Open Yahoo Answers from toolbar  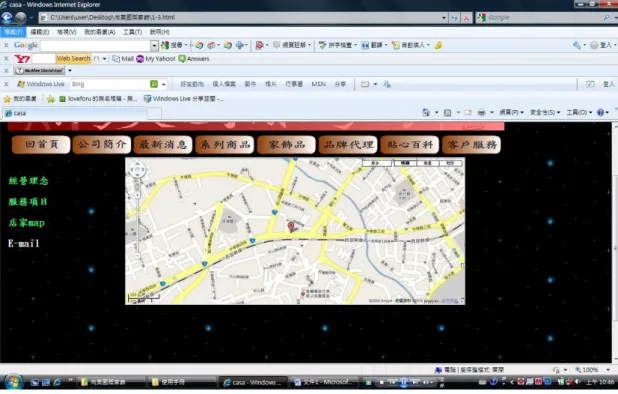(194, 59)
